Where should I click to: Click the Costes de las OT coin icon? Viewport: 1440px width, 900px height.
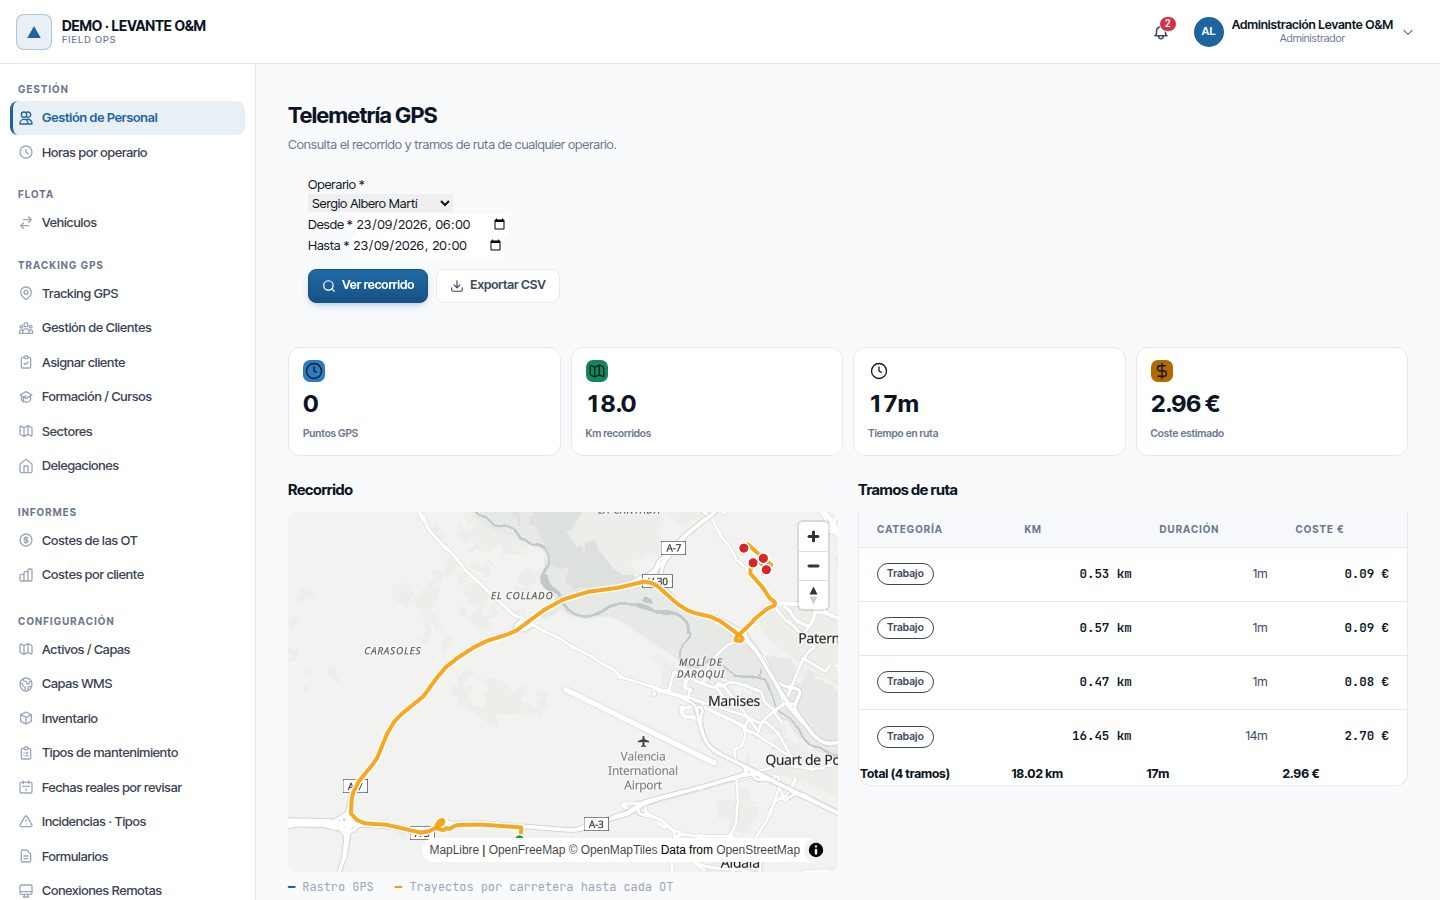click(x=26, y=541)
